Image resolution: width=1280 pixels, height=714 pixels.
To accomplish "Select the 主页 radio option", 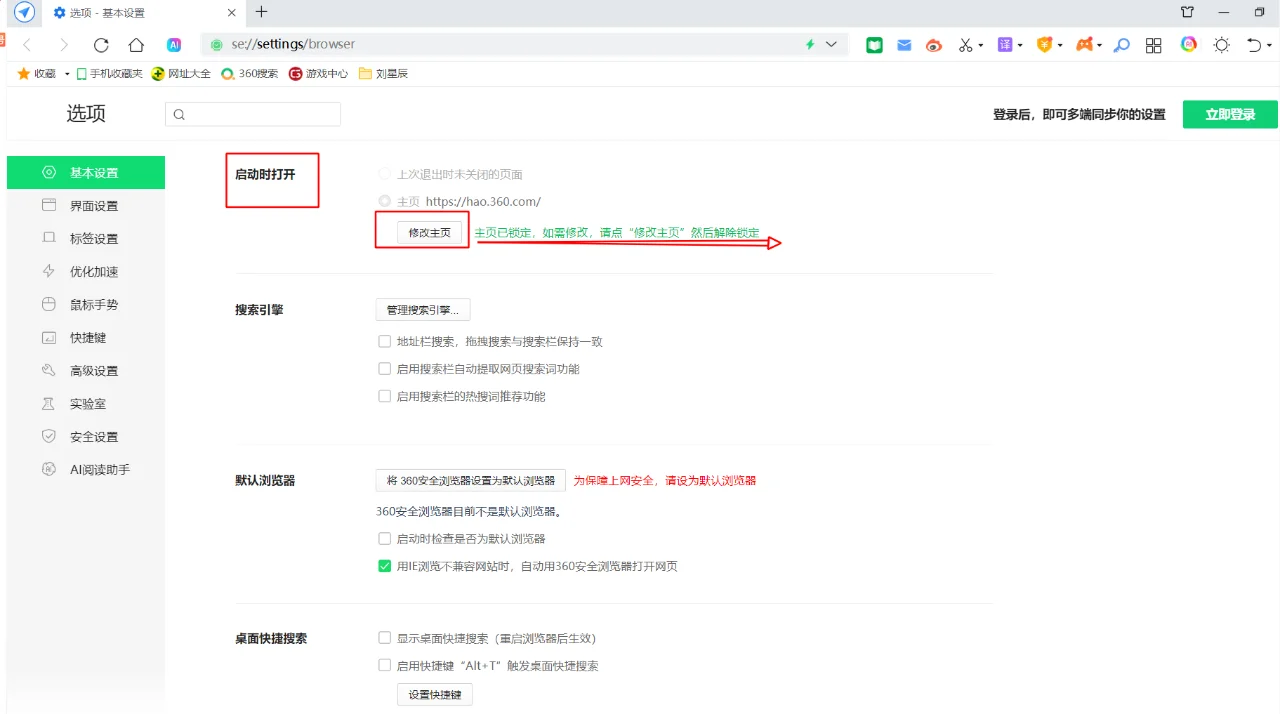I will [x=385, y=201].
